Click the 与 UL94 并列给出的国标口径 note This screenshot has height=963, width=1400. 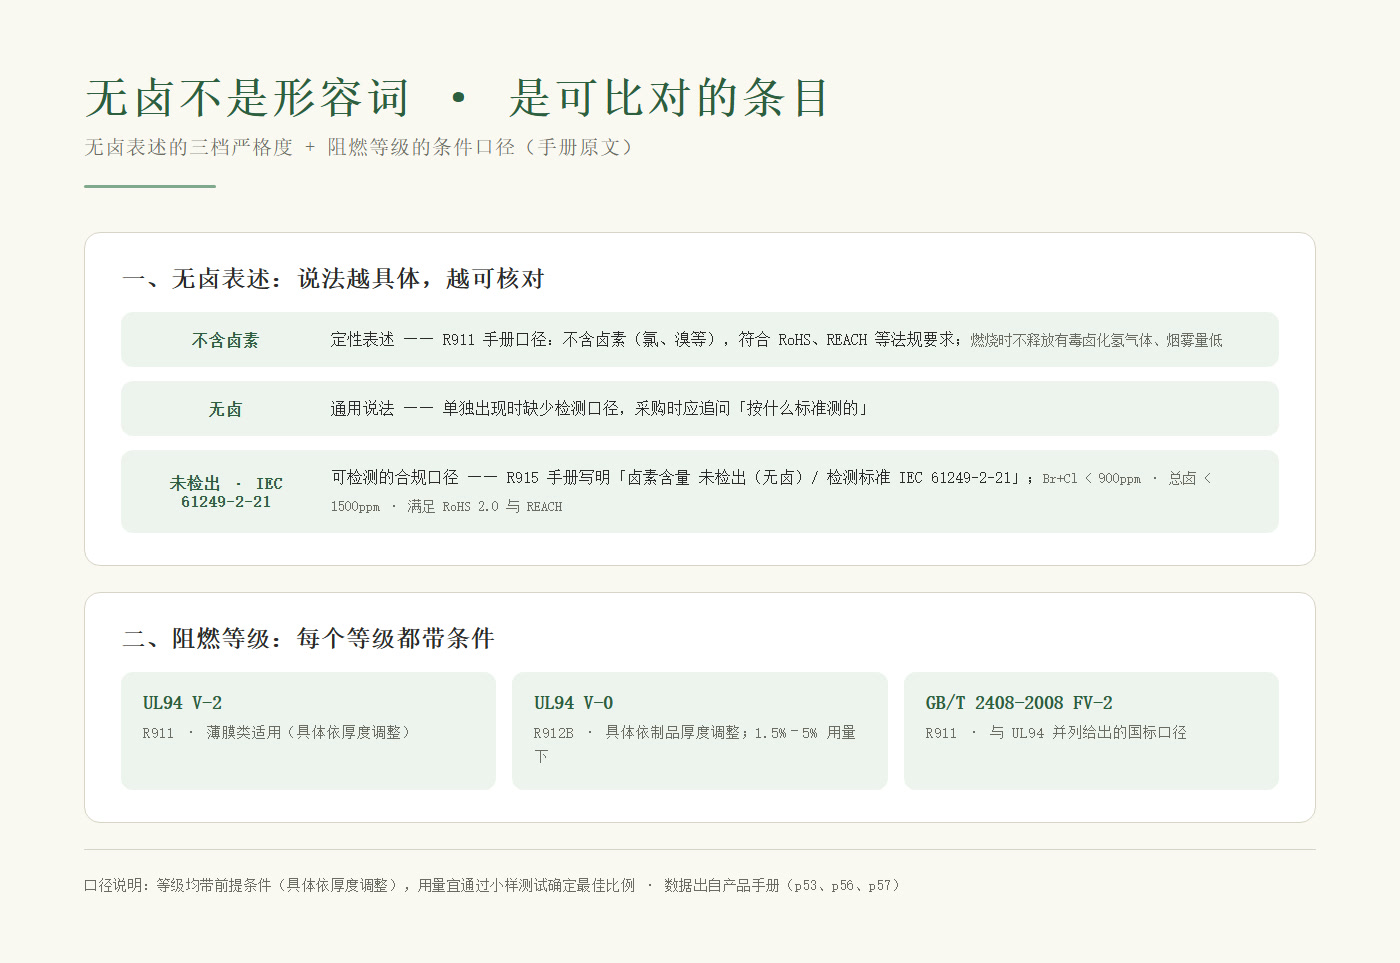pyautogui.click(x=1088, y=733)
